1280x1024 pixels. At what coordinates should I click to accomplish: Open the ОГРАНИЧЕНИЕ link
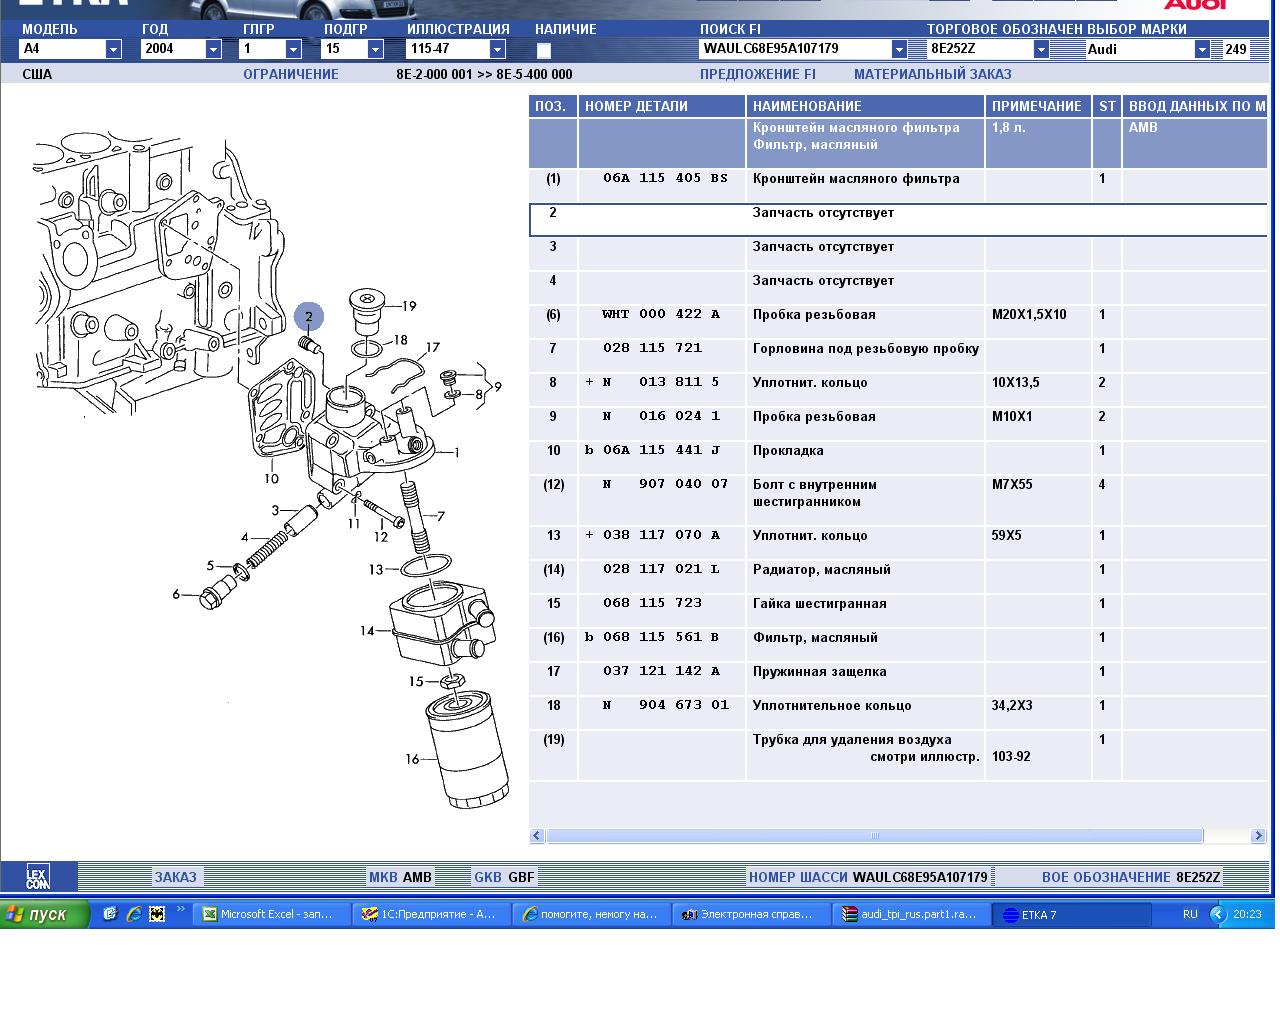(291, 74)
